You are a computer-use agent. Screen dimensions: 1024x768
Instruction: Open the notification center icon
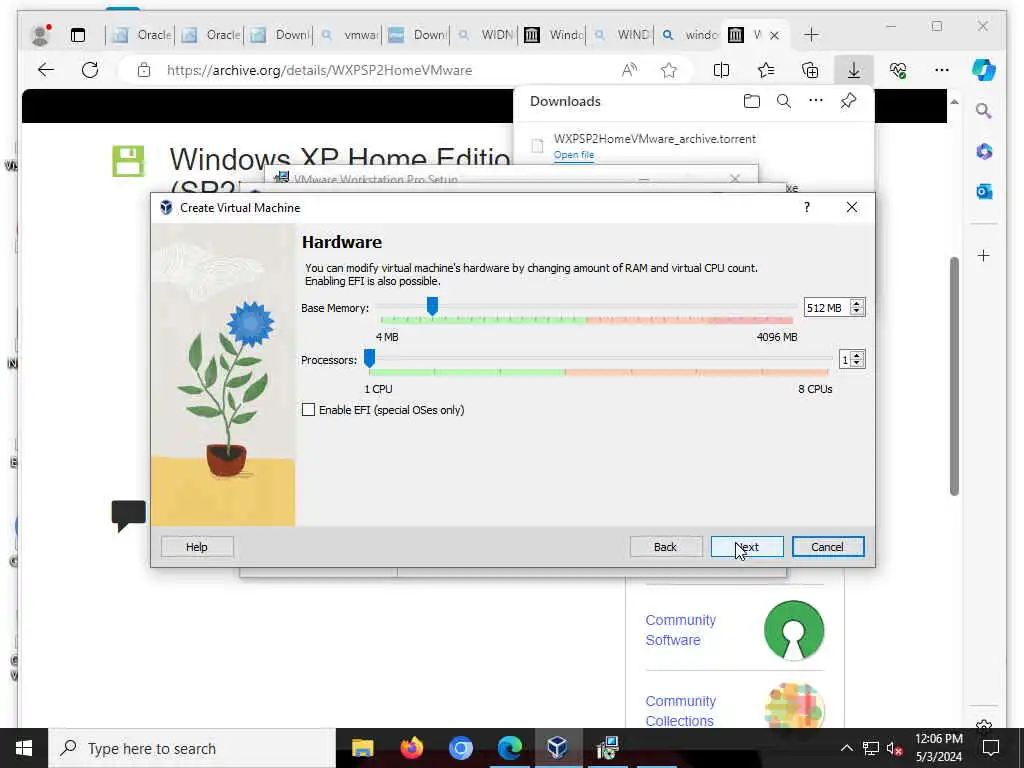pyautogui.click(x=991, y=748)
